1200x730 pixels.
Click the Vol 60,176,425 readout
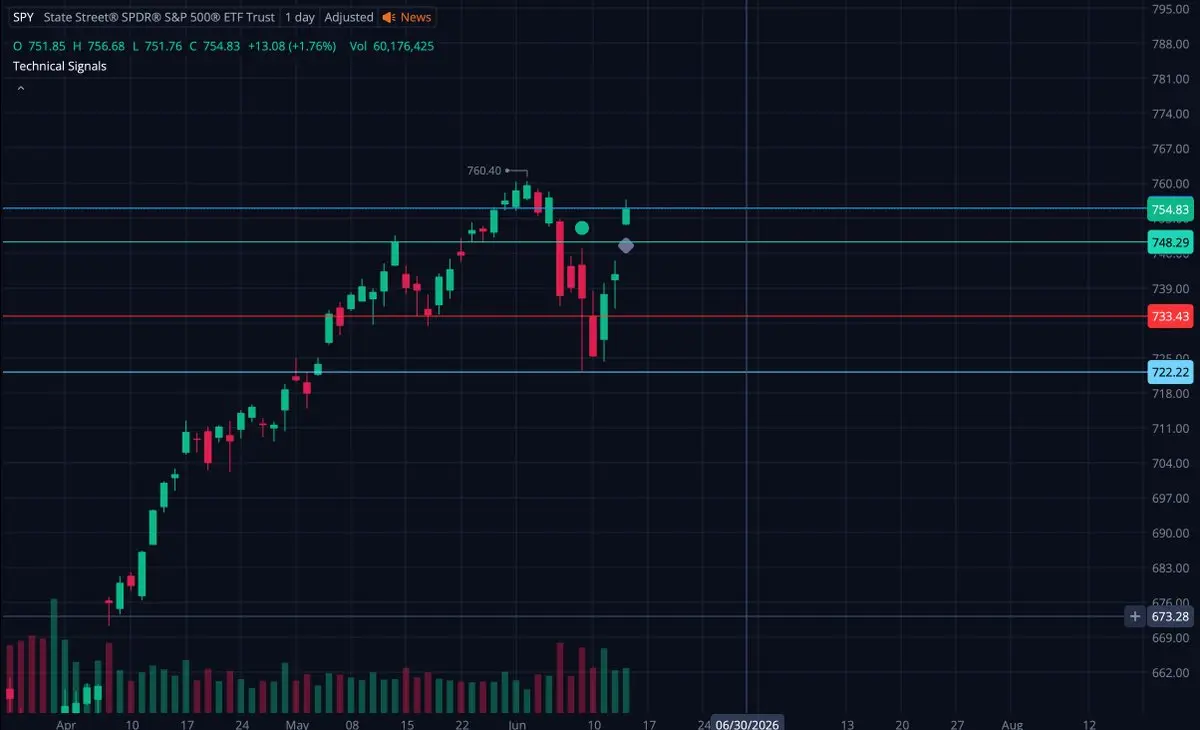(392, 46)
